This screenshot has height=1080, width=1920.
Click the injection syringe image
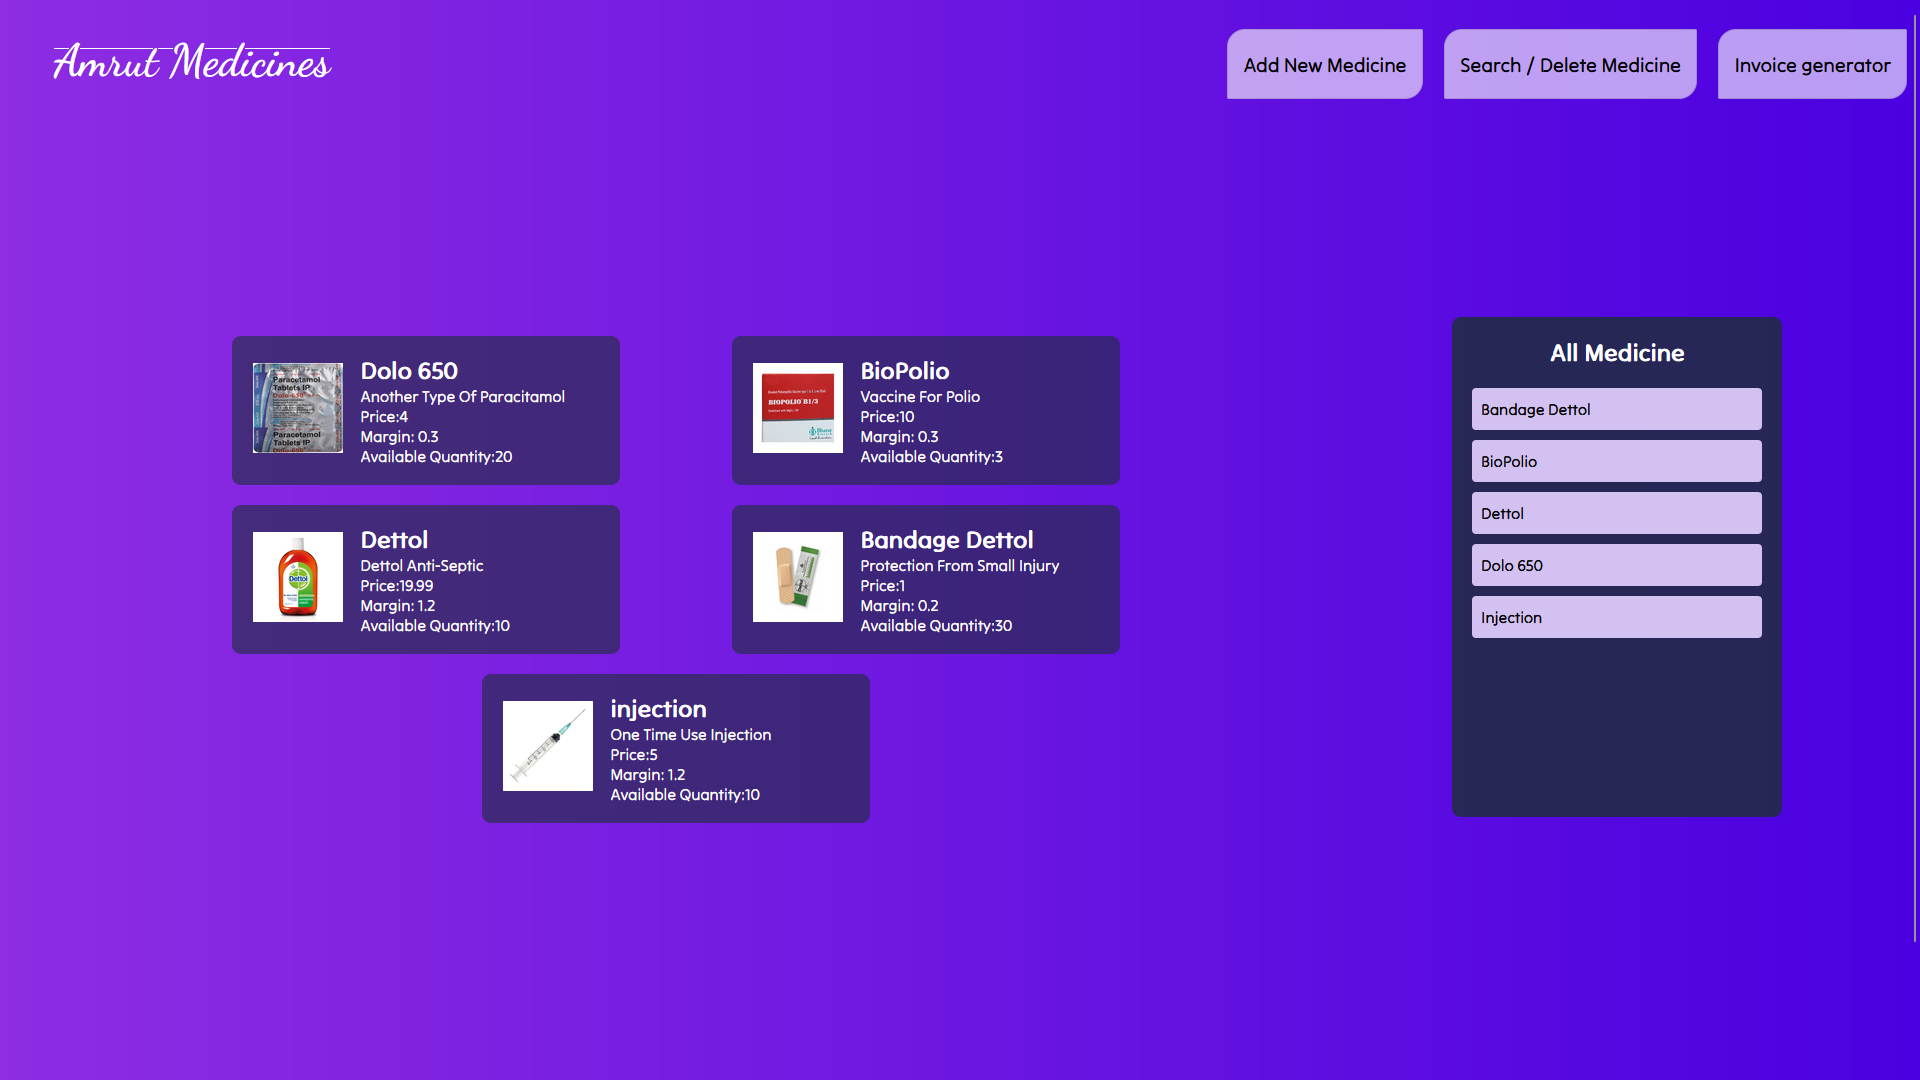tap(548, 746)
